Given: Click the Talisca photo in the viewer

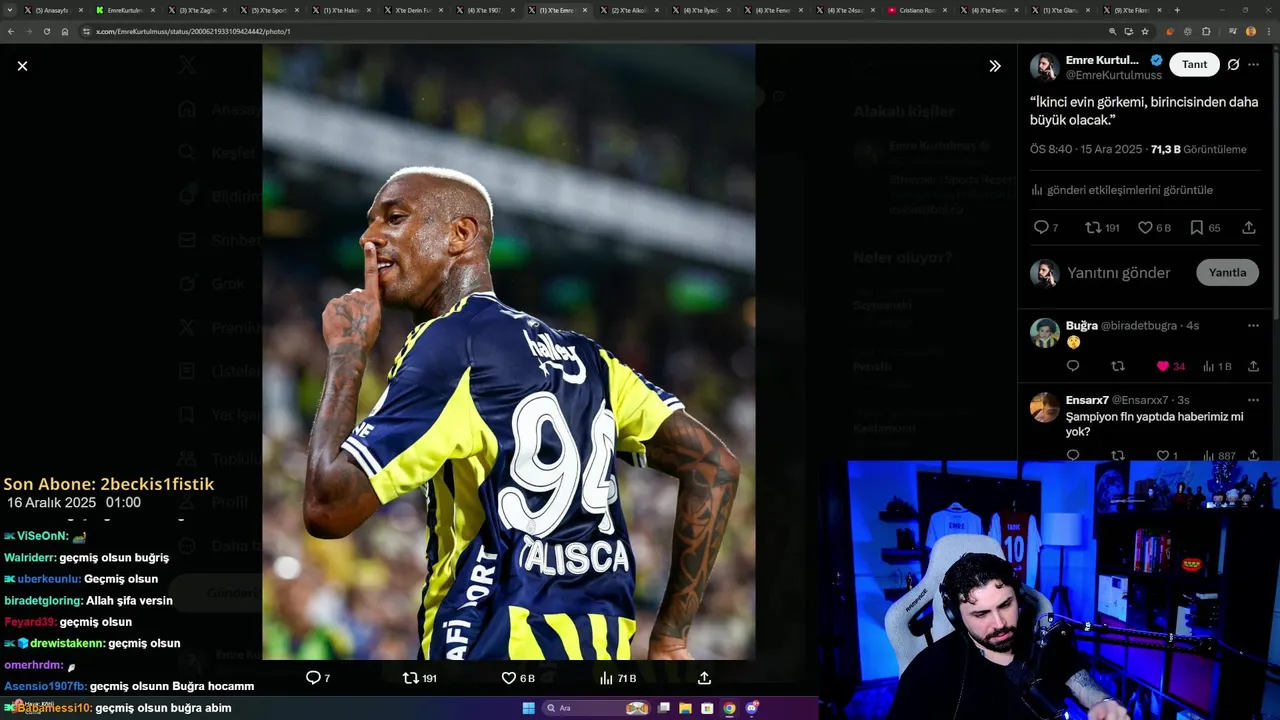Looking at the screenshot, I should [x=508, y=351].
